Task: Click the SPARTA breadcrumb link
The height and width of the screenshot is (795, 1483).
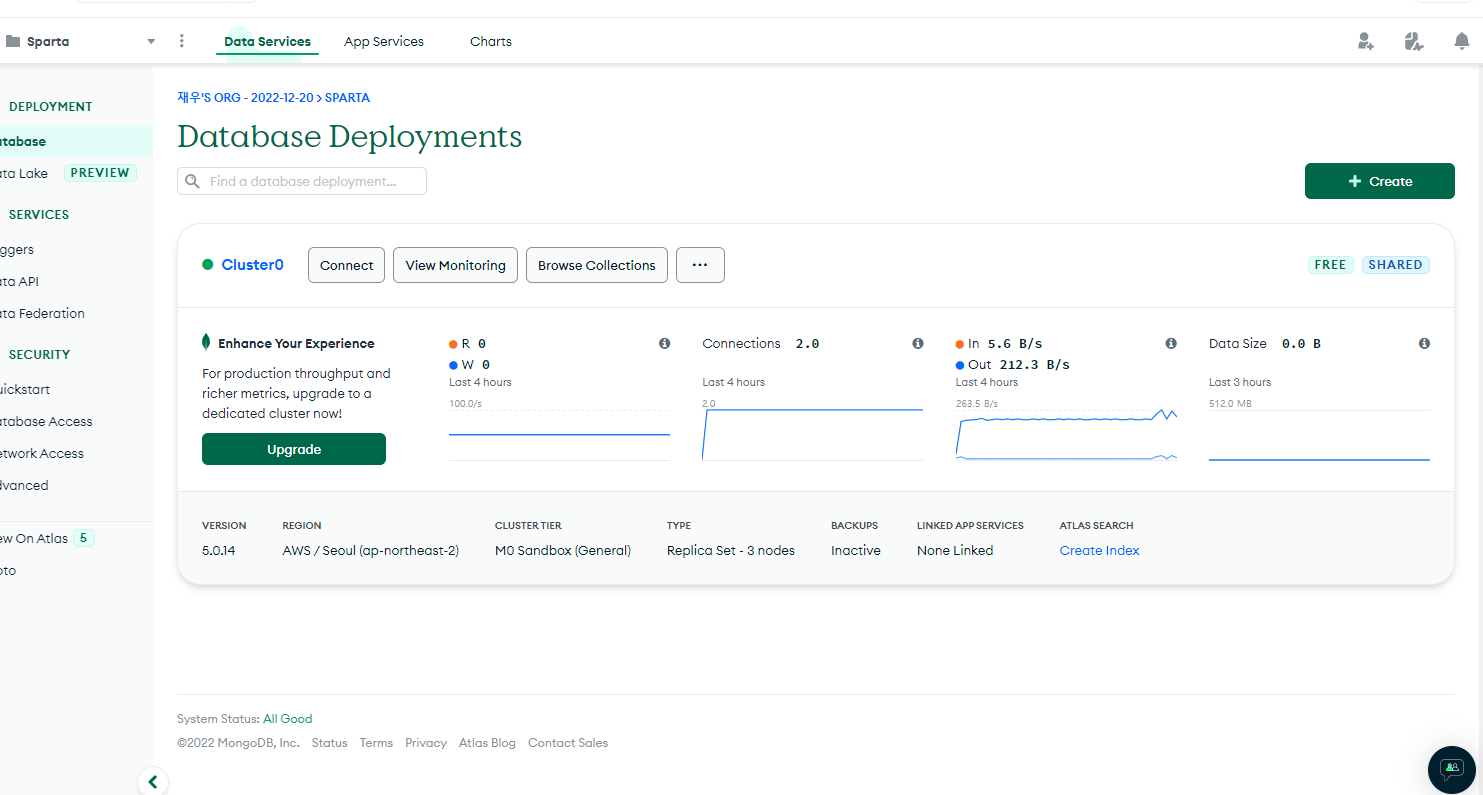Action: click(347, 98)
